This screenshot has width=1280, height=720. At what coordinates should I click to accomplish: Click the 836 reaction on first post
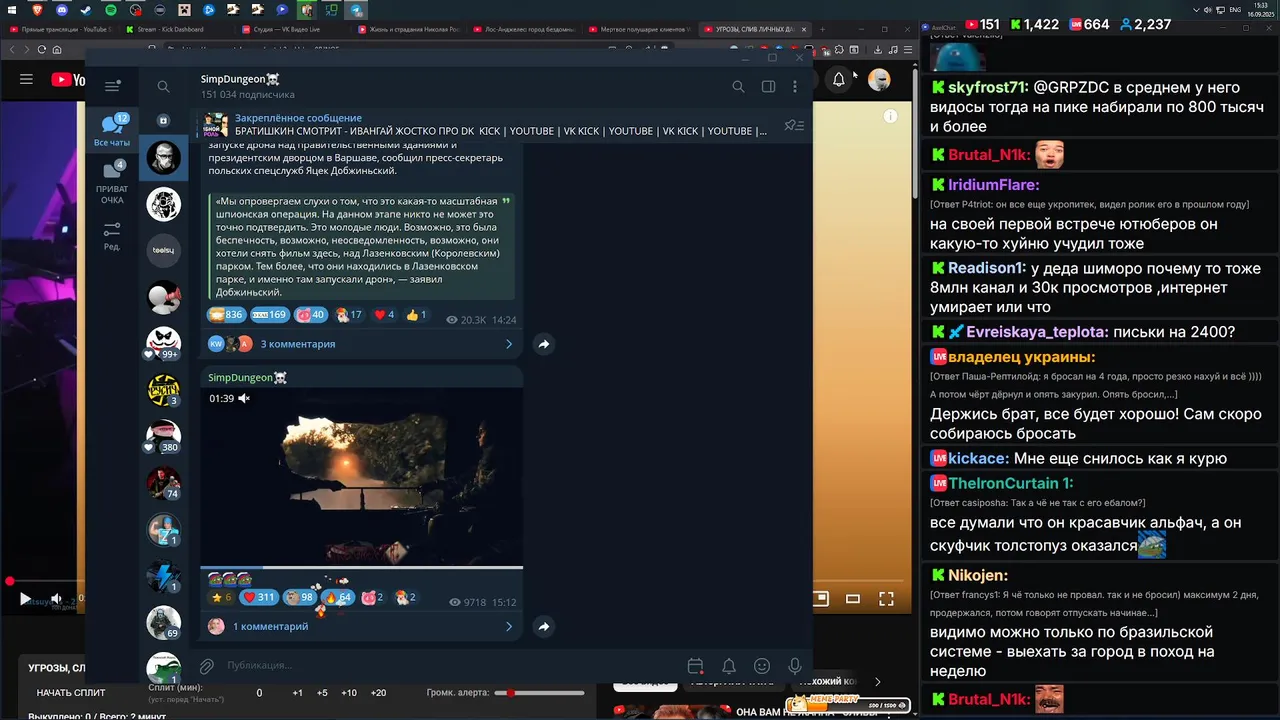[x=226, y=315]
